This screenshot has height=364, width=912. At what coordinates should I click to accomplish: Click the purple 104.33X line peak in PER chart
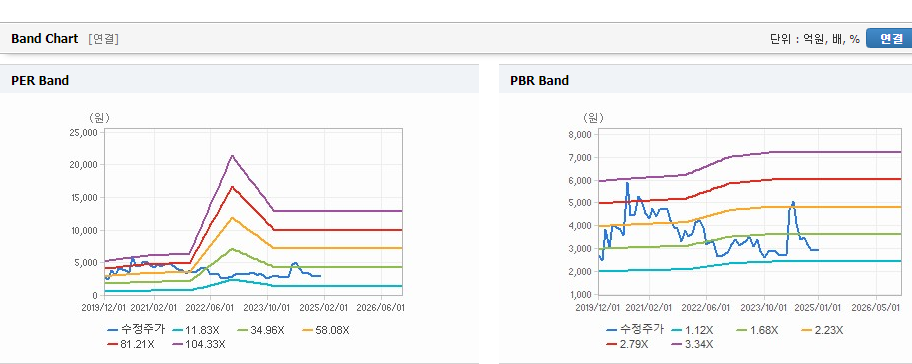pos(232,155)
